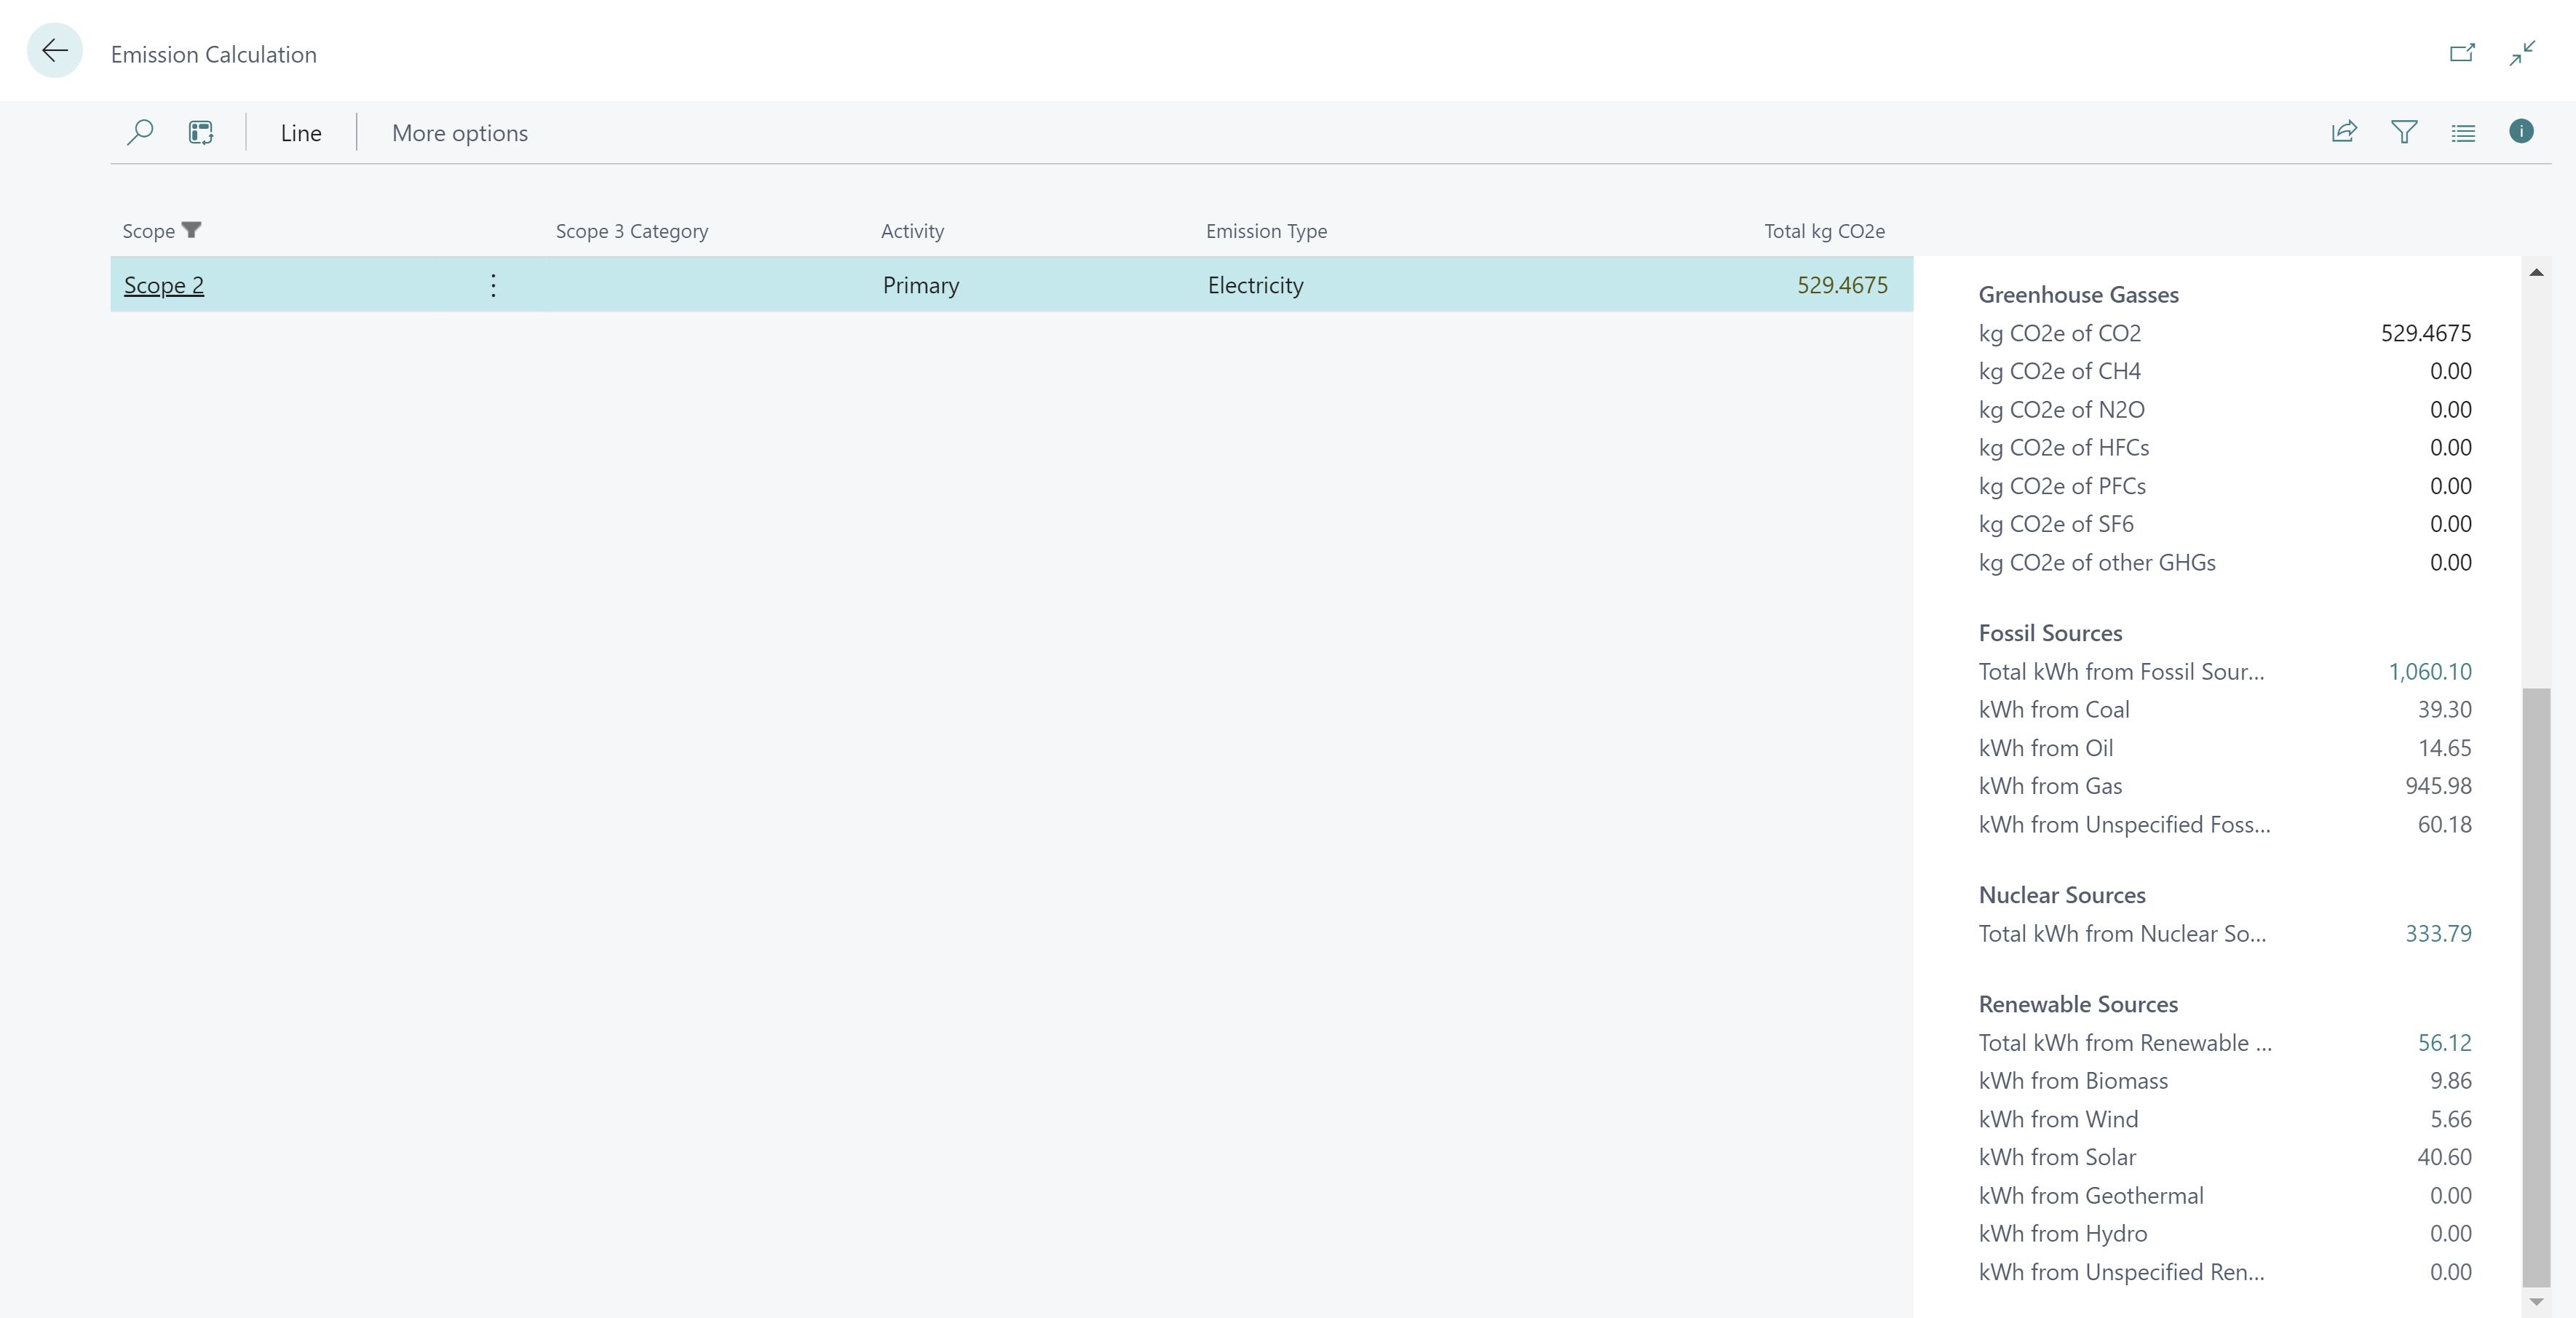The width and height of the screenshot is (2576, 1318).
Task: Click the kWh from Wind value 5.66
Action: (x=2450, y=1119)
